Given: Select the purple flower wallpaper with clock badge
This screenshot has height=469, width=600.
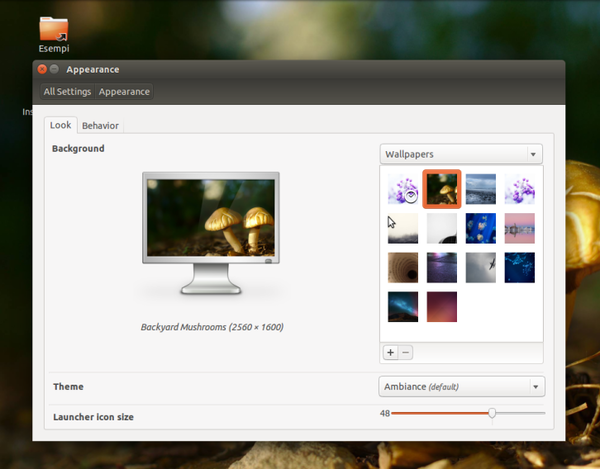Looking at the screenshot, I should (403, 189).
